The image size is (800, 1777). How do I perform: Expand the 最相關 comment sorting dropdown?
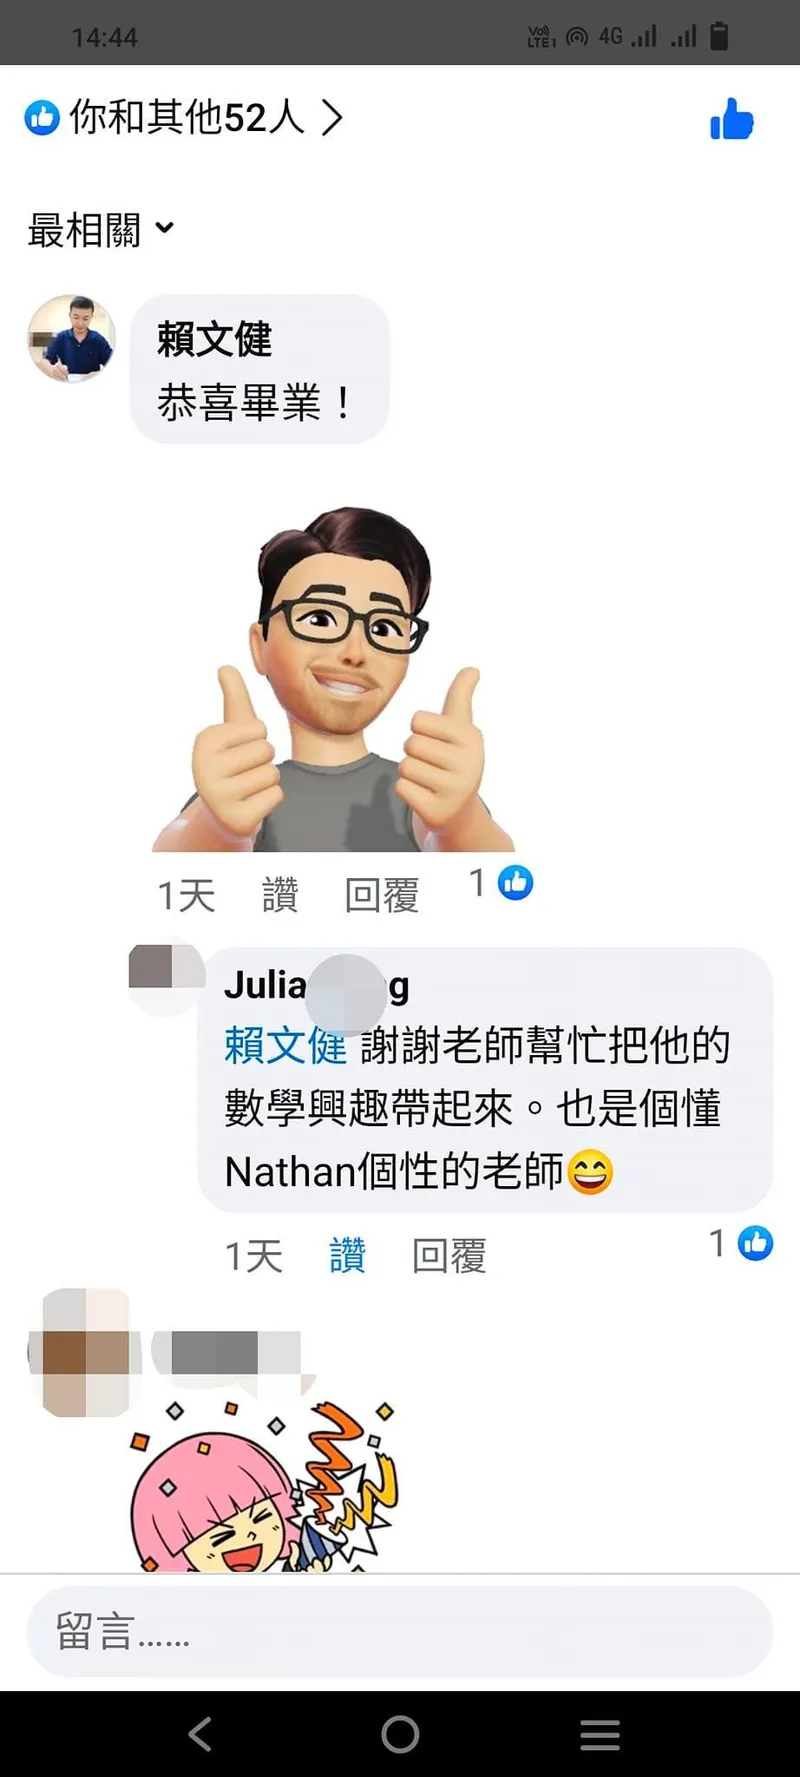coord(100,230)
